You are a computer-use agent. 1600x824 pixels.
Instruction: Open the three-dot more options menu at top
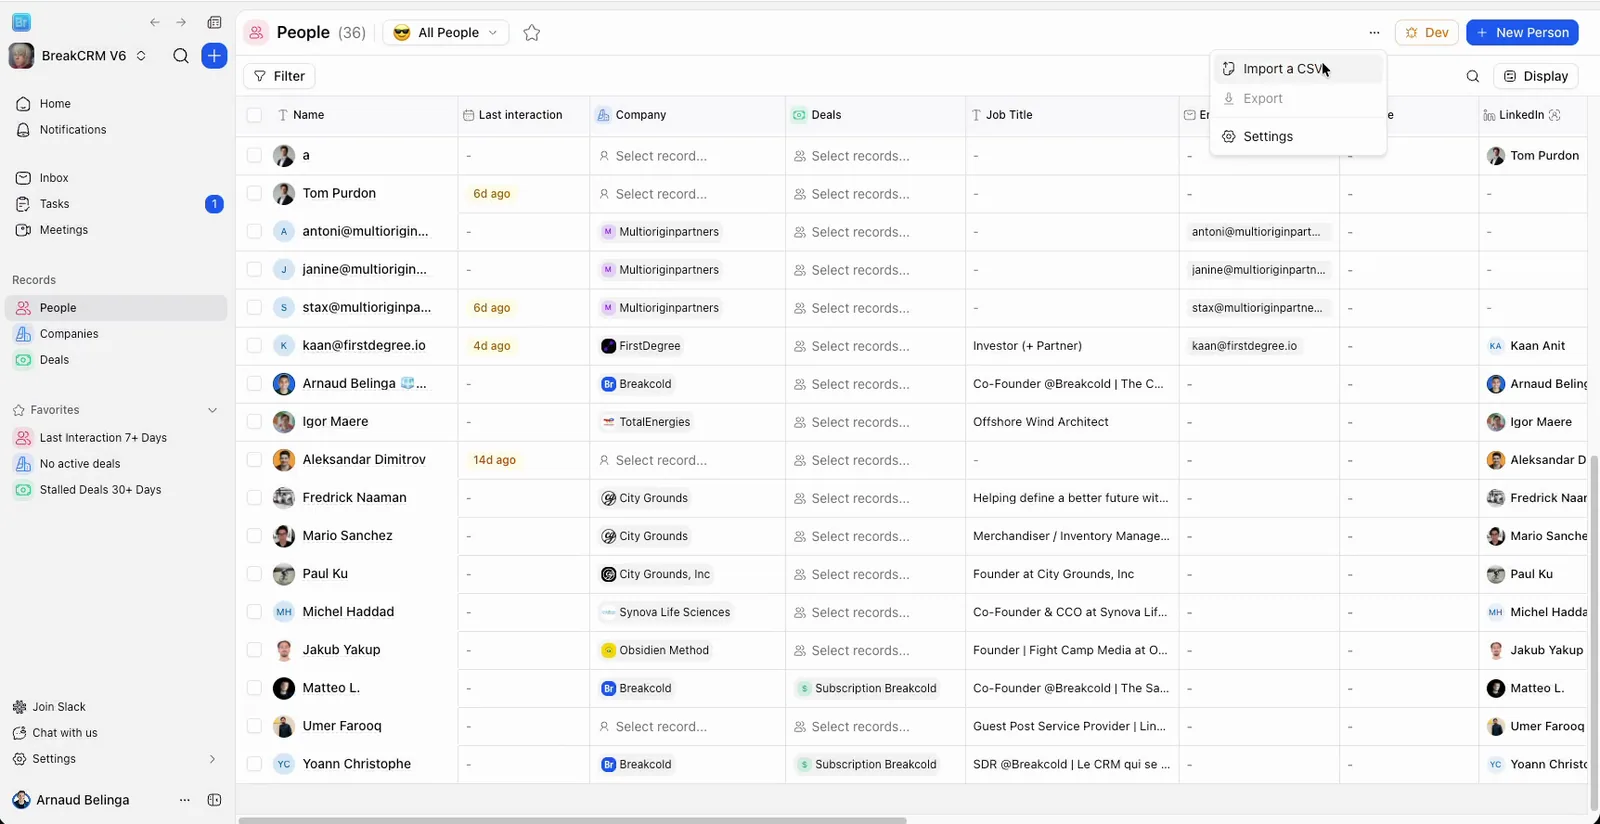click(1374, 33)
